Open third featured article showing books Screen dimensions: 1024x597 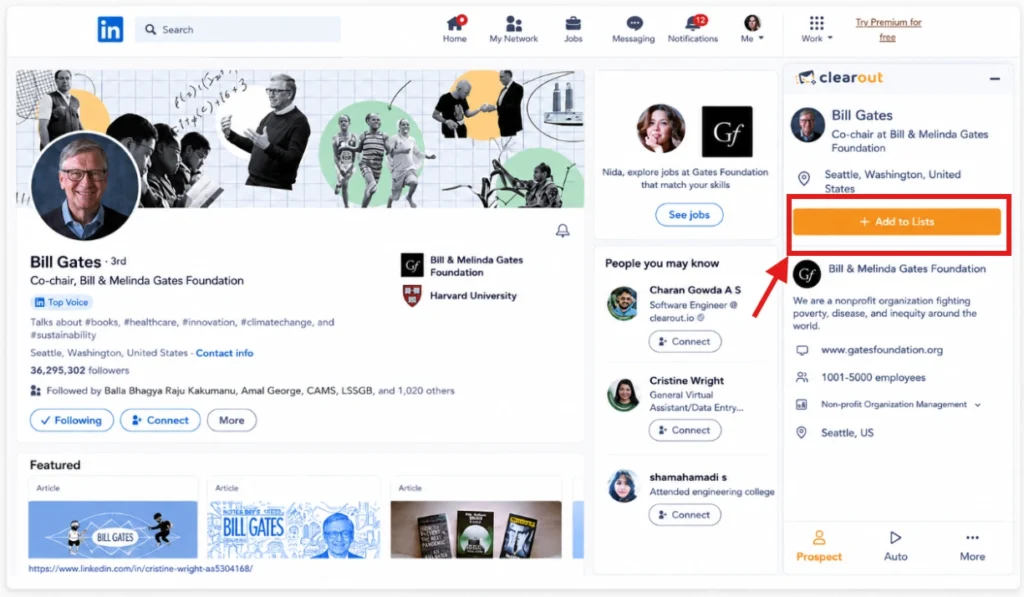476,530
